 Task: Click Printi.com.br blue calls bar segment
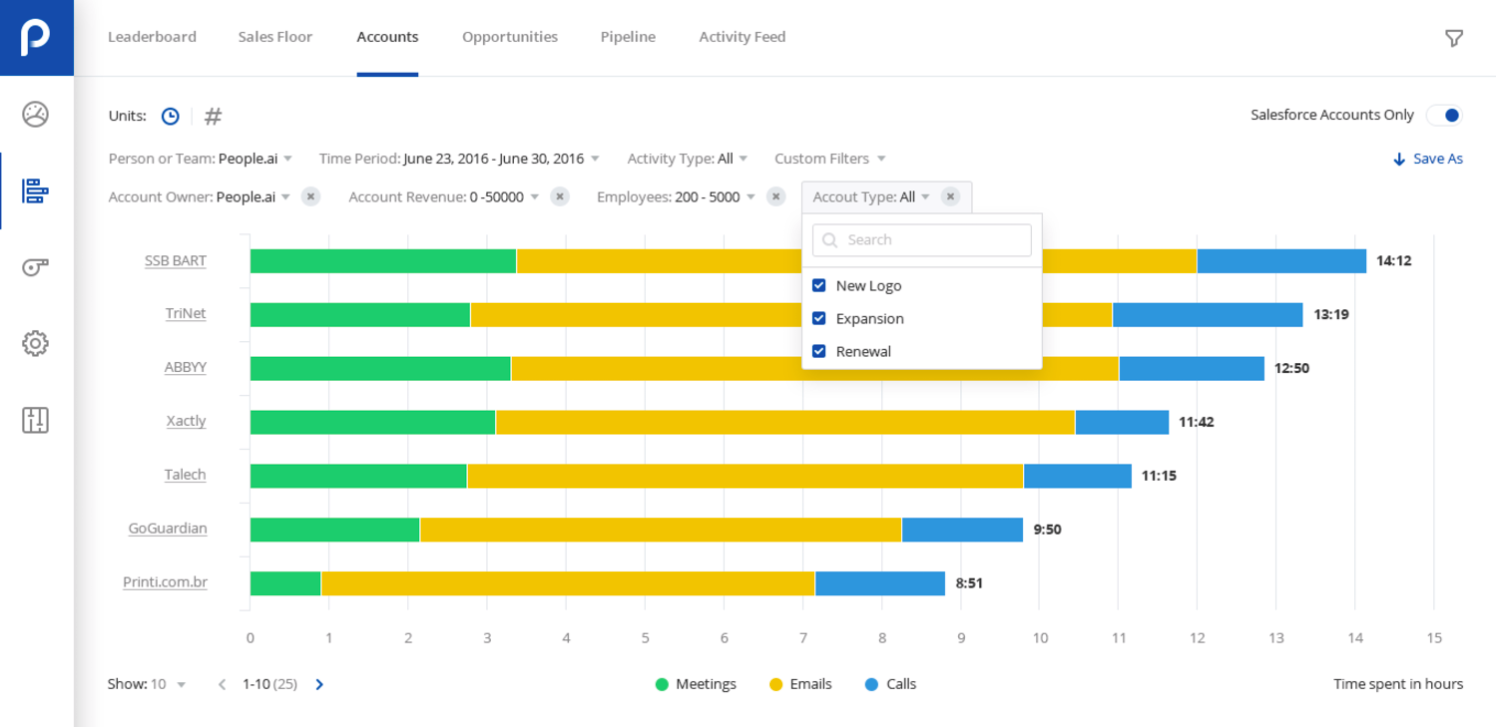(880, 583)
